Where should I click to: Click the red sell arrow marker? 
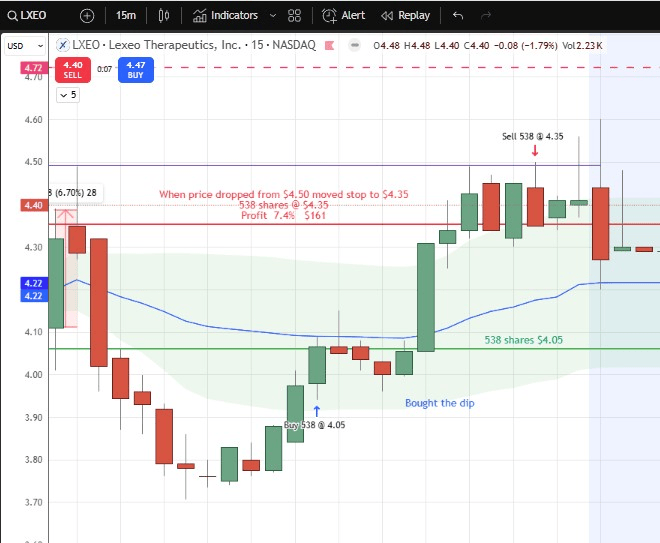535,150
